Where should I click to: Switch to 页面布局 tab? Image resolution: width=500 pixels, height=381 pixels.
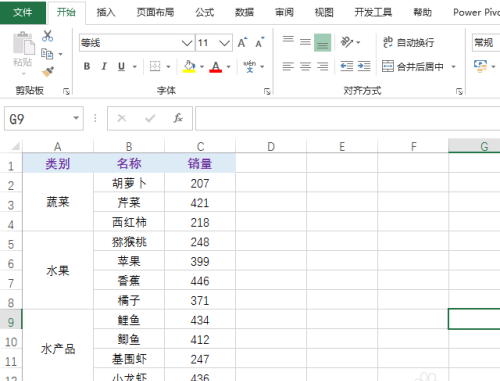(155, 12)
